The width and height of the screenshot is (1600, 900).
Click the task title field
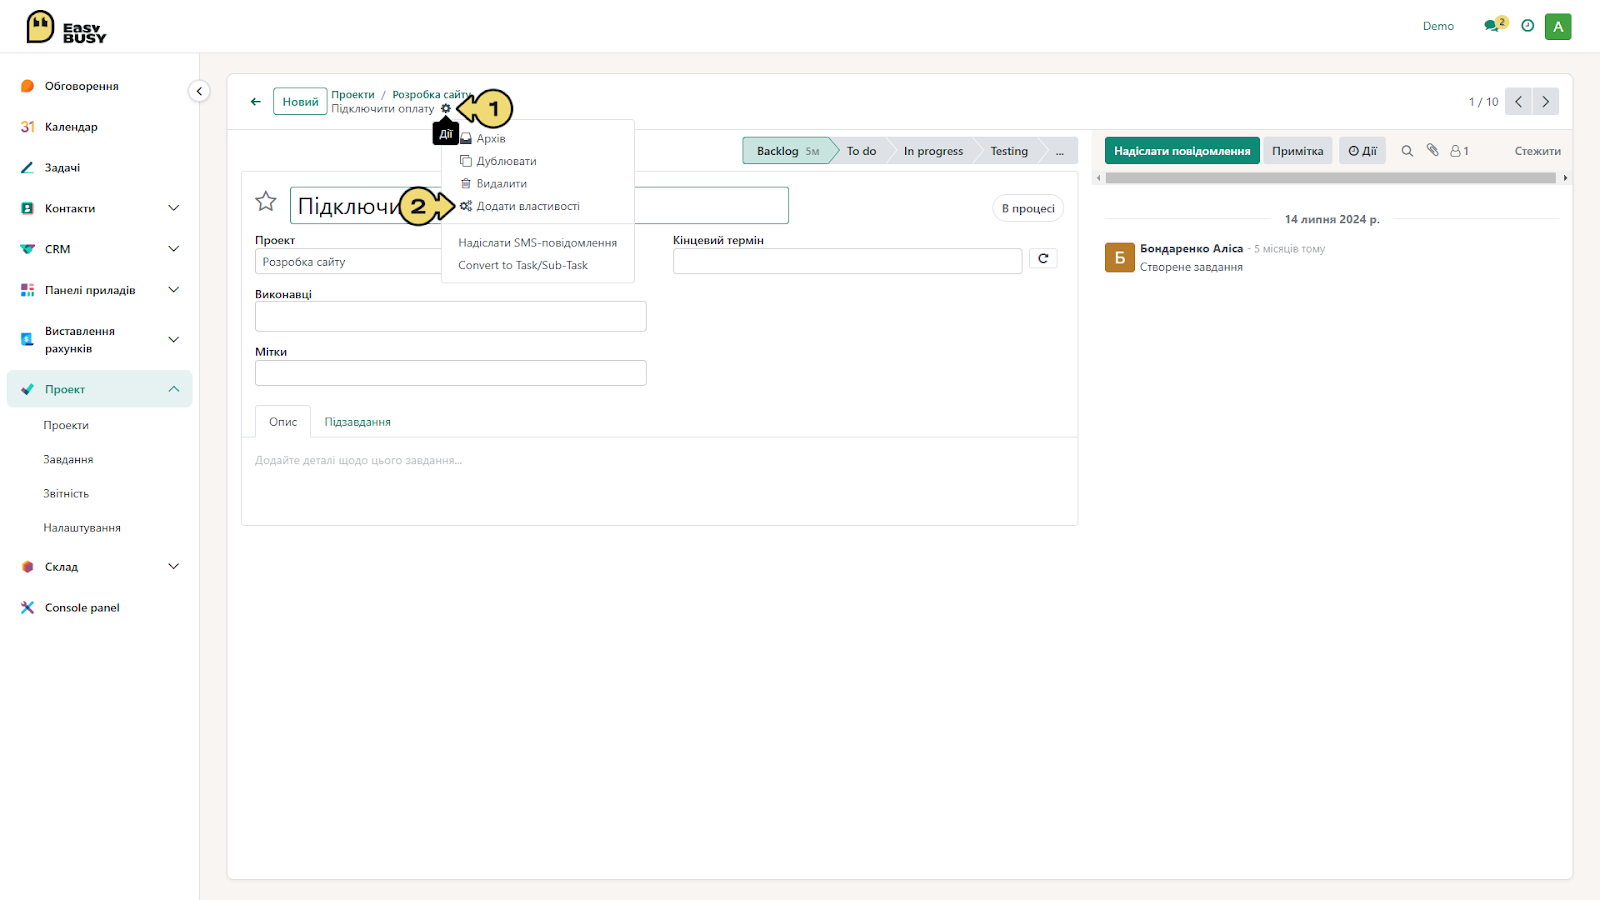click(x=539, y=205)
